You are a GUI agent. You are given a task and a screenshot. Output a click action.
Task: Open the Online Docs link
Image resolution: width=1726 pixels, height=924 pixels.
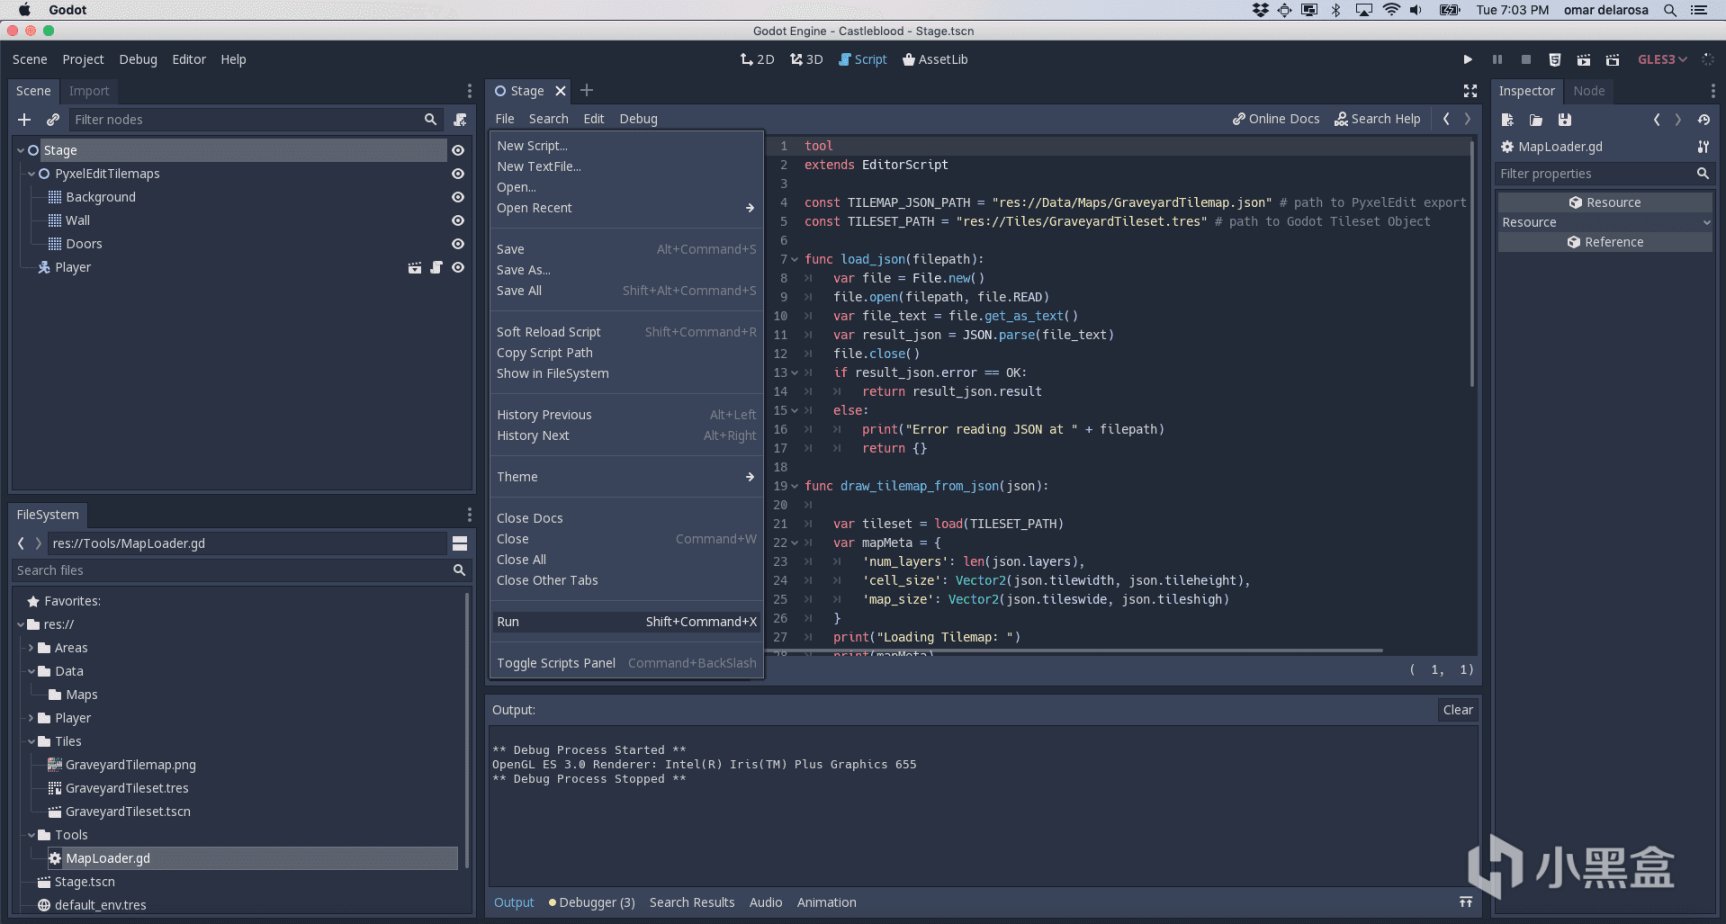(x=1276, y=119)
